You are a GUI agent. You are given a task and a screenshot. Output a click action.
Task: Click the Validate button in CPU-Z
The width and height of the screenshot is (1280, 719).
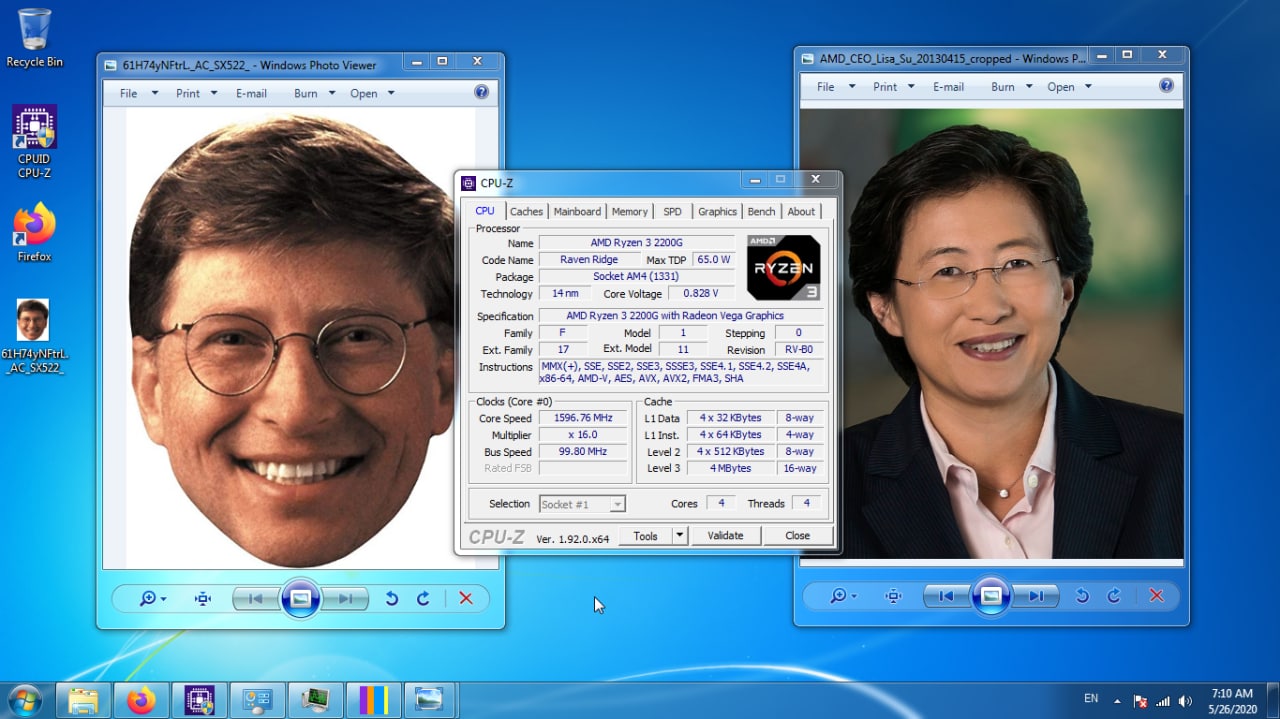(725, 536)
